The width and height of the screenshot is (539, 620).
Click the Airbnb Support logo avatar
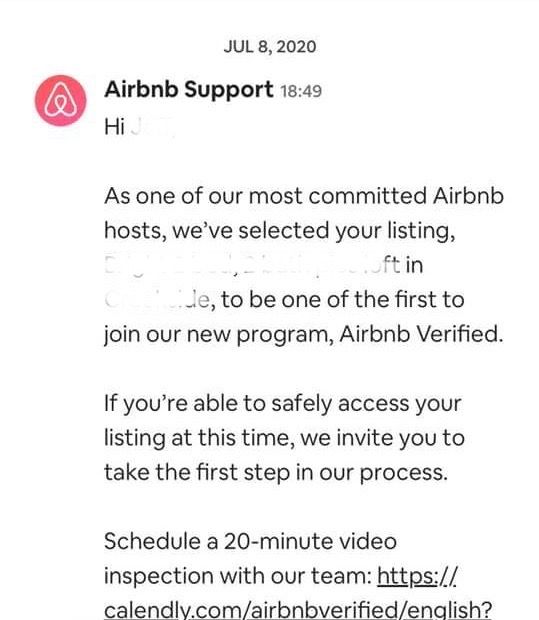61,100
